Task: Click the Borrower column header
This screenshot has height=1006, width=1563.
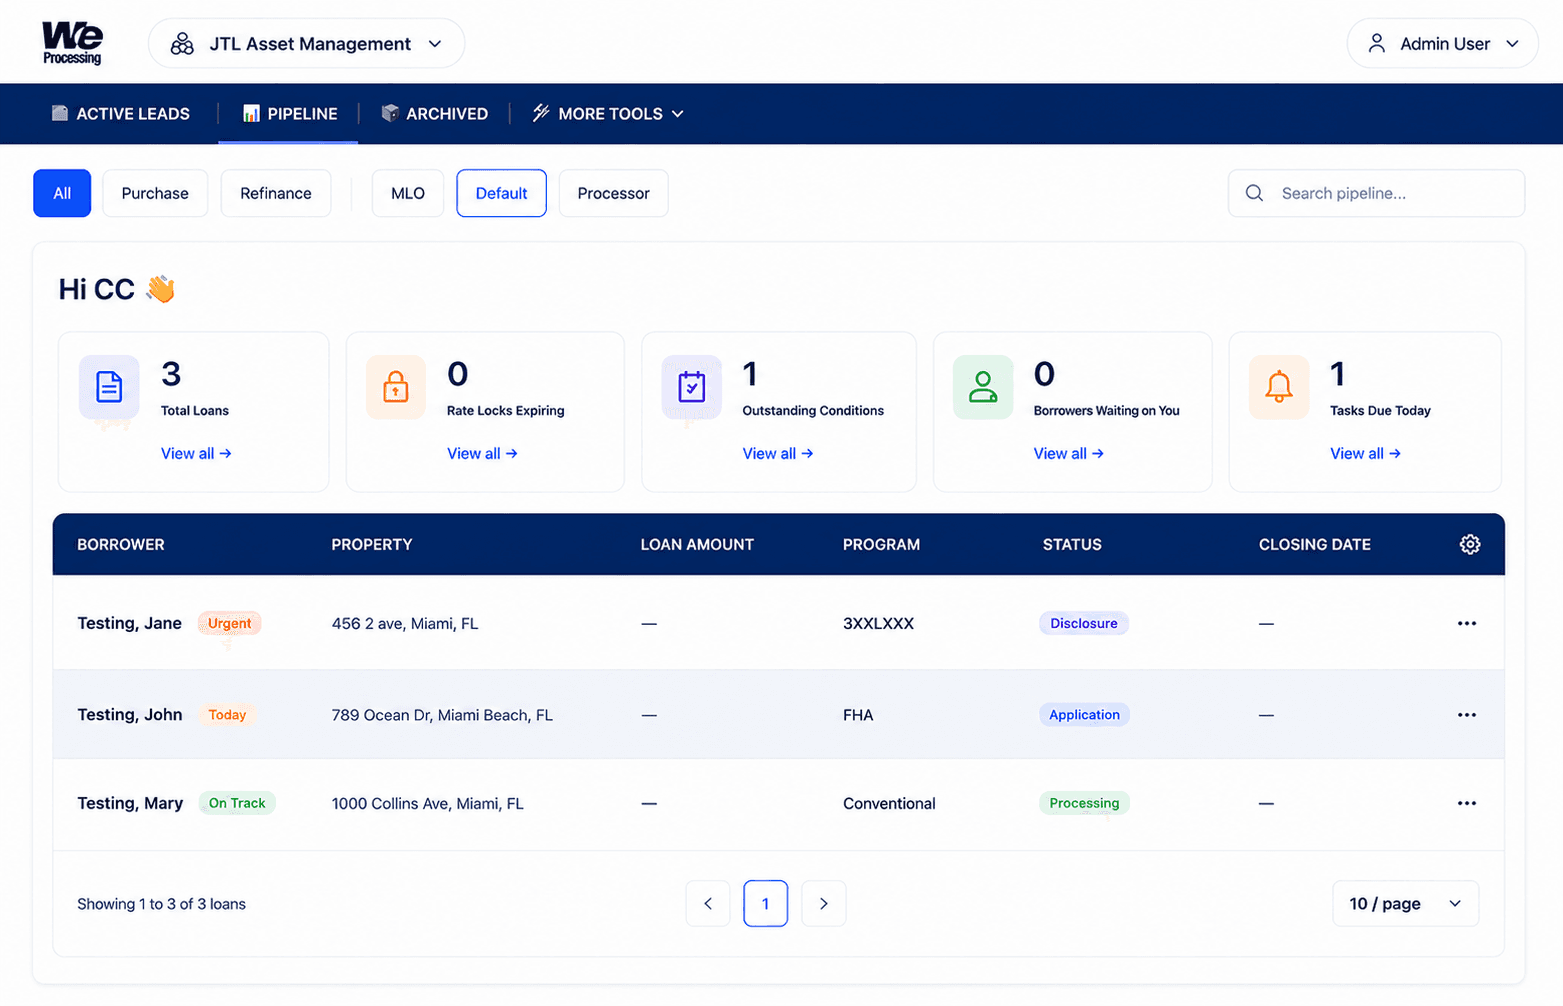Action: click(x=121, y=545)
